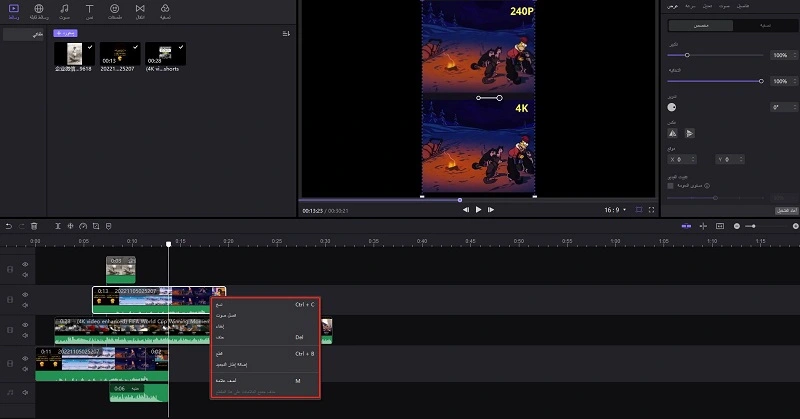Click the timeline zoom in plus button
800x419 pixels.
pyautogui.click(x=795, y=226)
